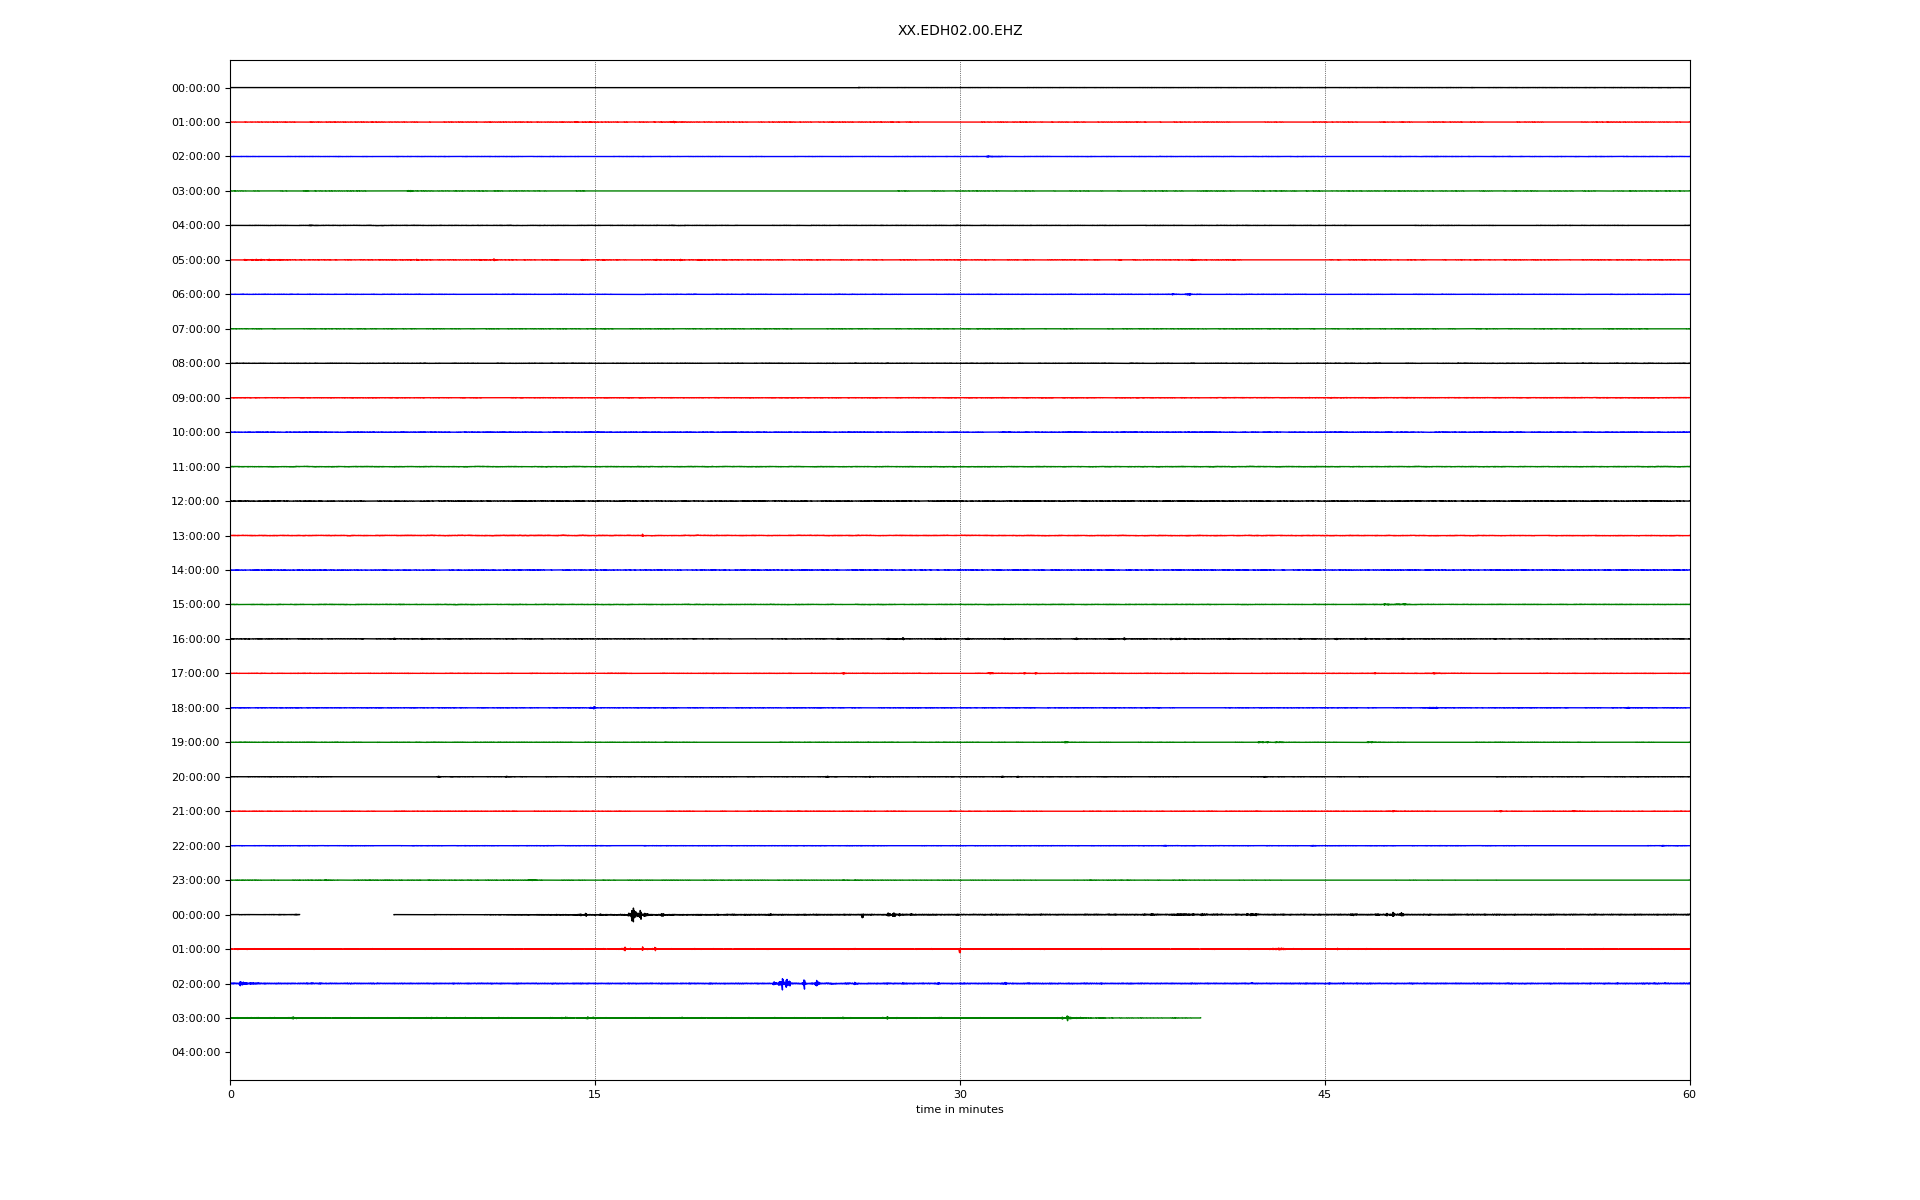
Task: Click the large black seismic event near minute 16
Action: pyautogui.click(x=633, y=914)
